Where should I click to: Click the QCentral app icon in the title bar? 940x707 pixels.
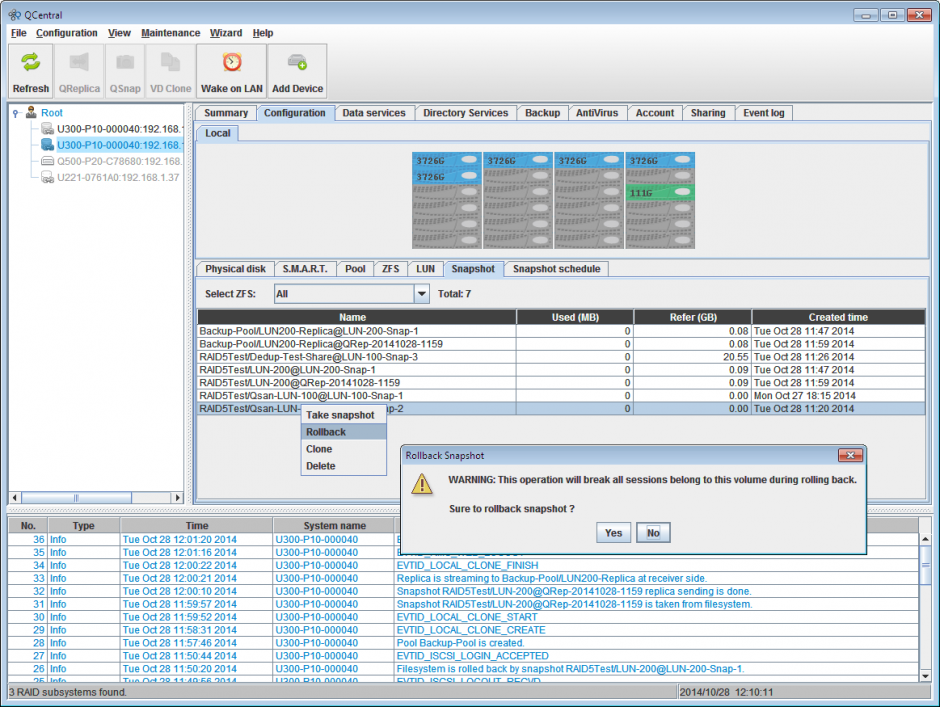14,15
